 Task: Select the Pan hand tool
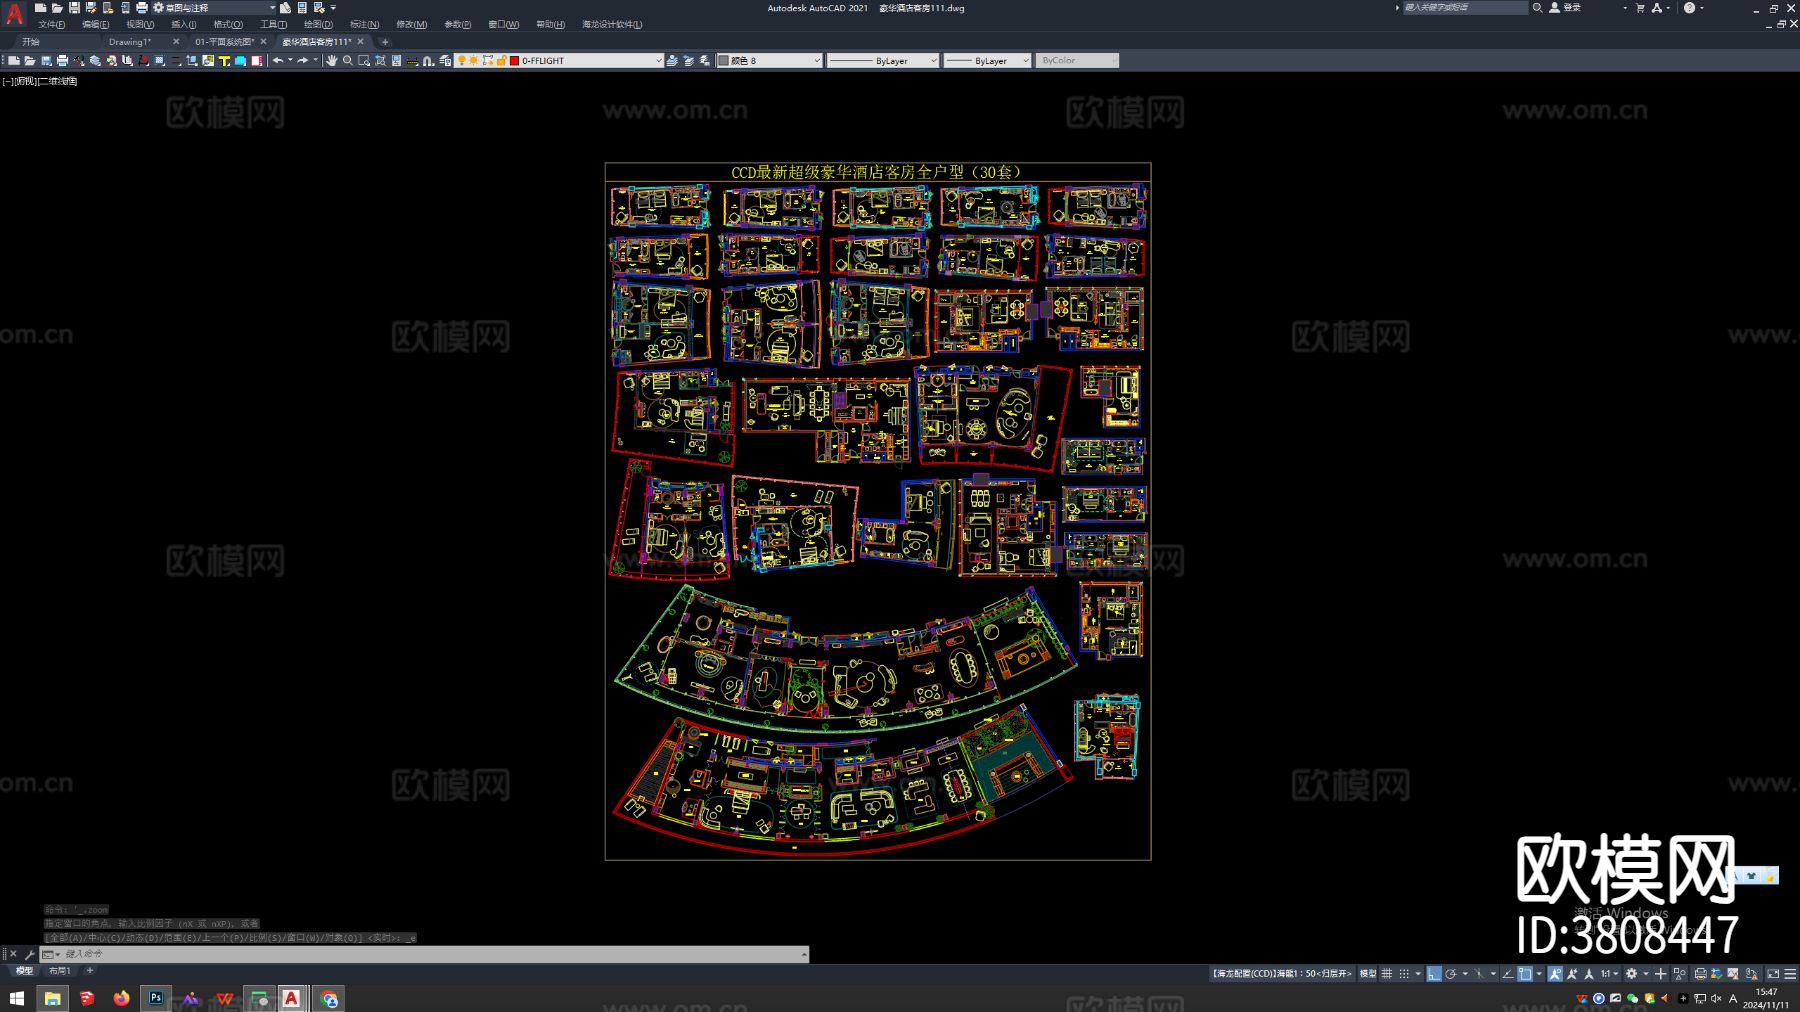tap(331, 61)
